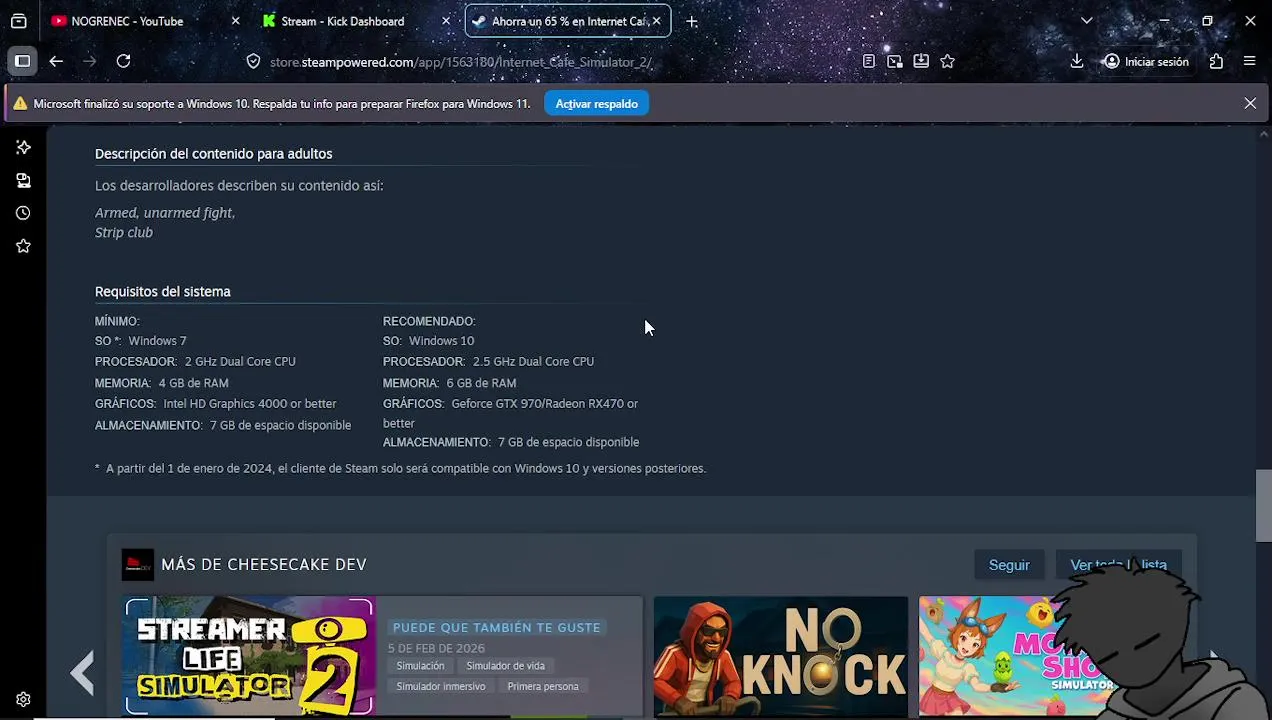This screenshot has height=720, width=1272.
Task: Click the 'Ver toda la lista' button
Action: tap(1118, 565)
